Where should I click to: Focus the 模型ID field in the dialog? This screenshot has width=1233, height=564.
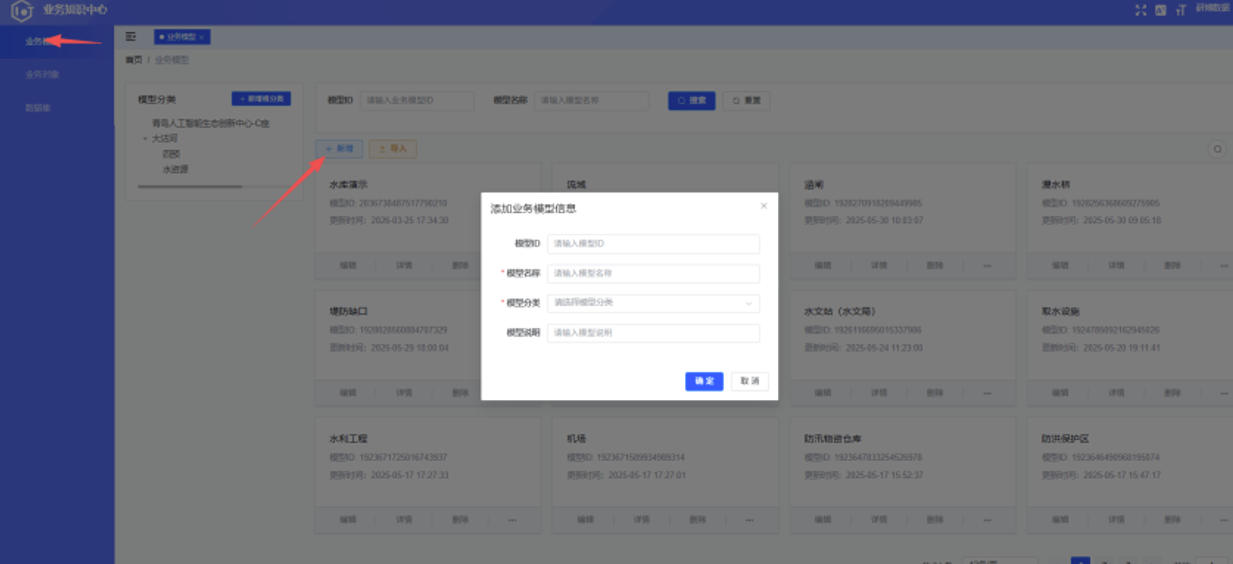click(653, 244)
